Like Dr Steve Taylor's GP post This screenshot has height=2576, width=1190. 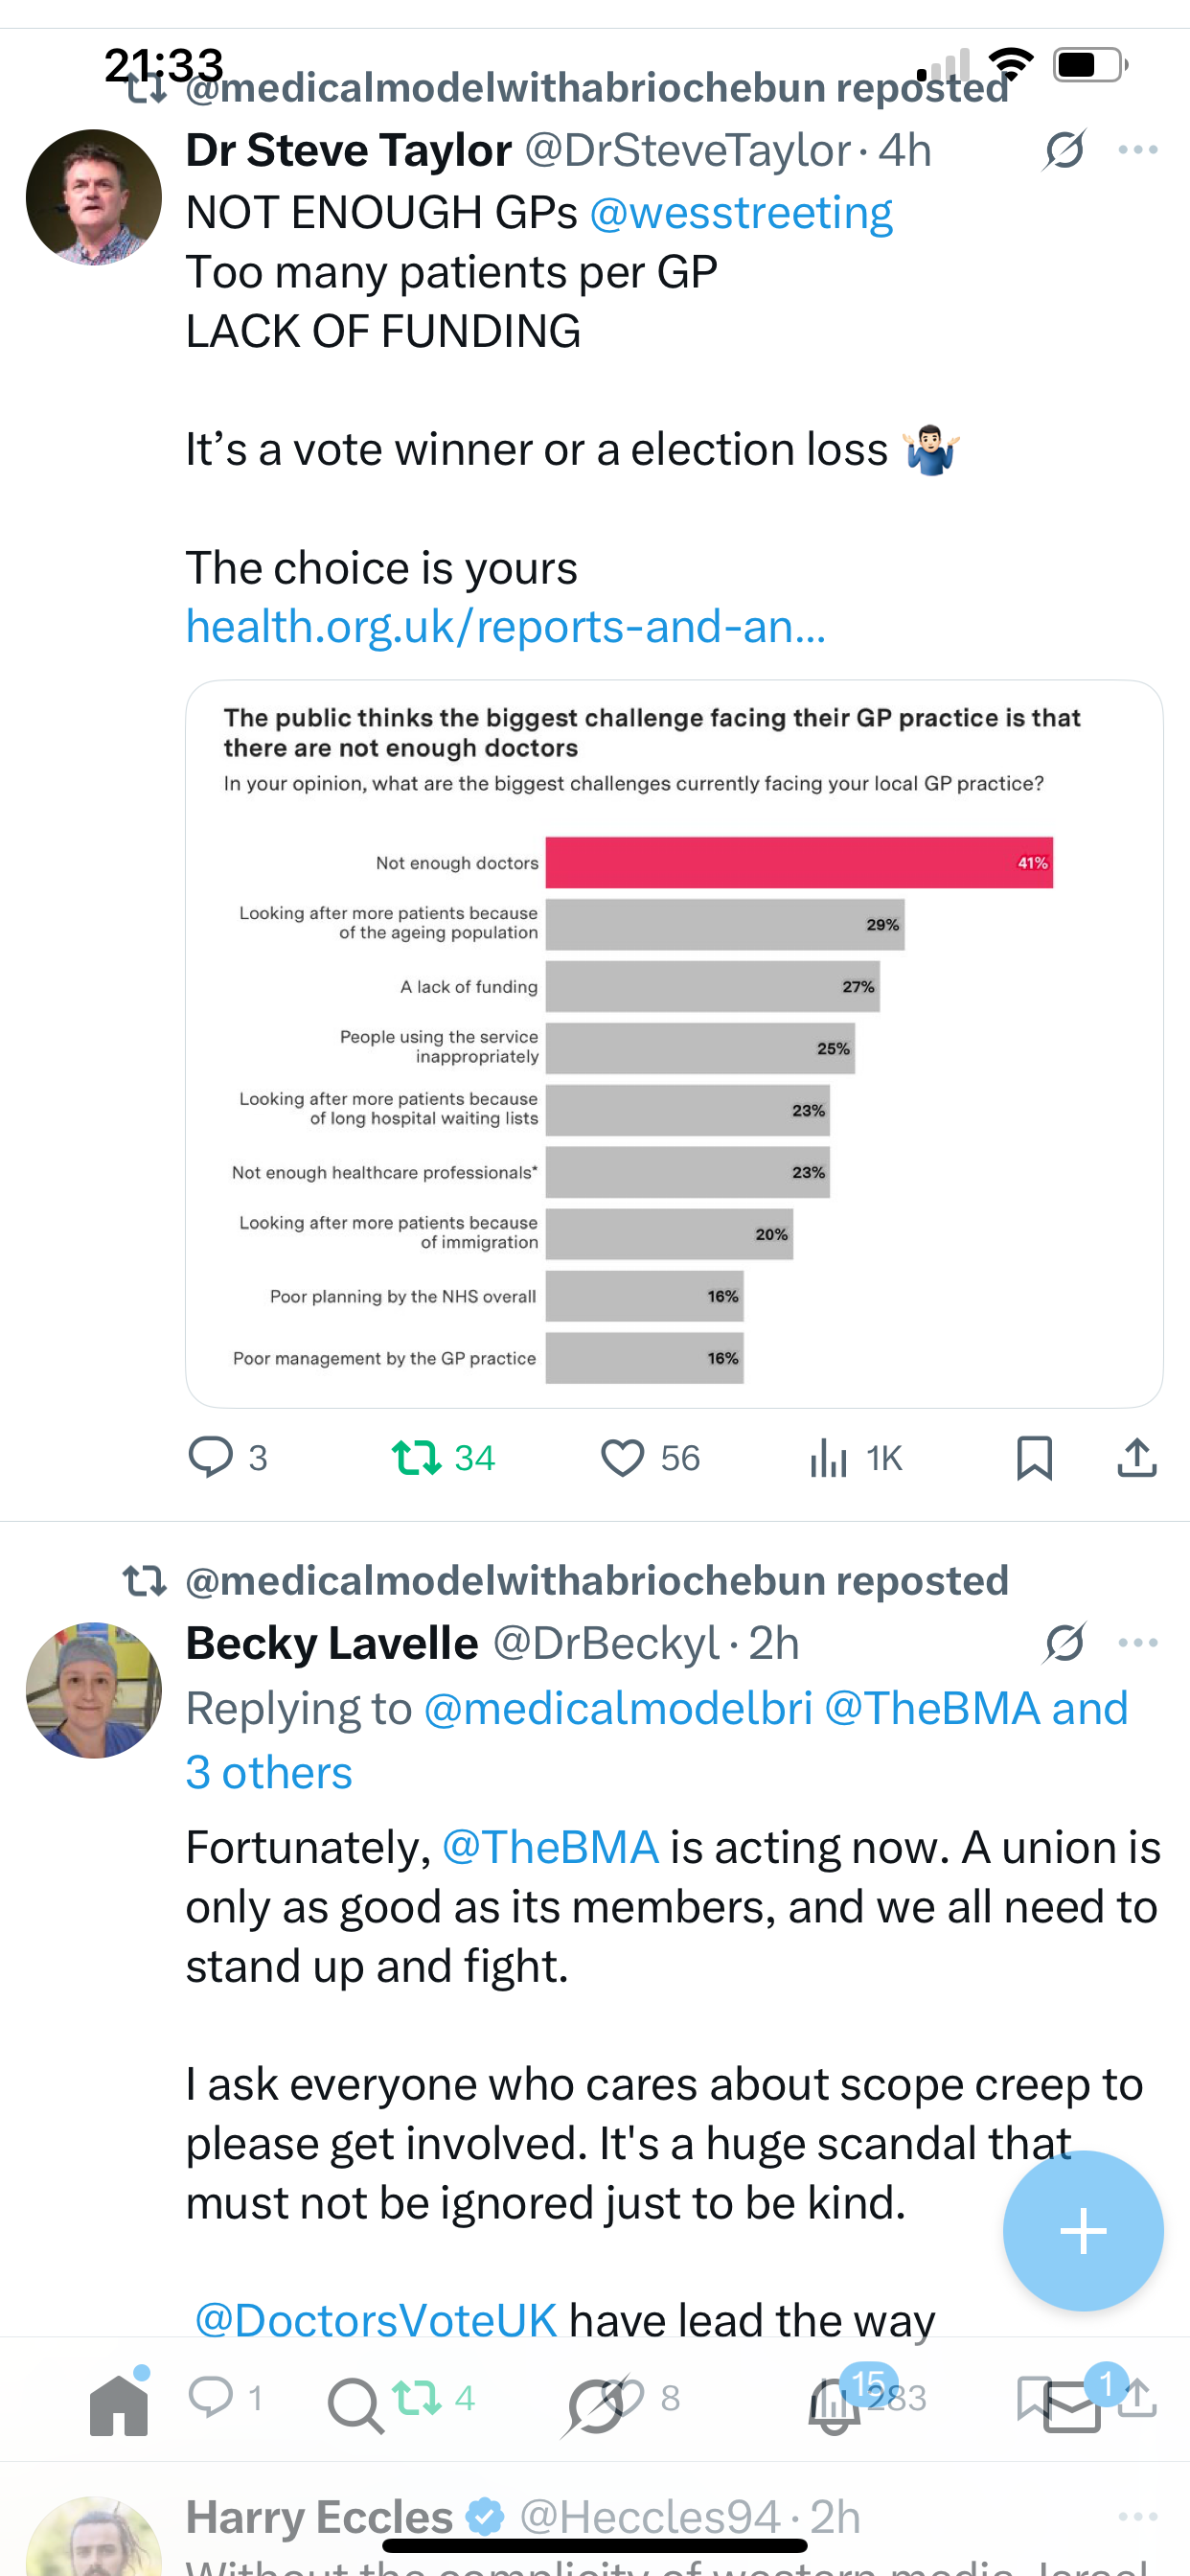(x=622, y=1457)
